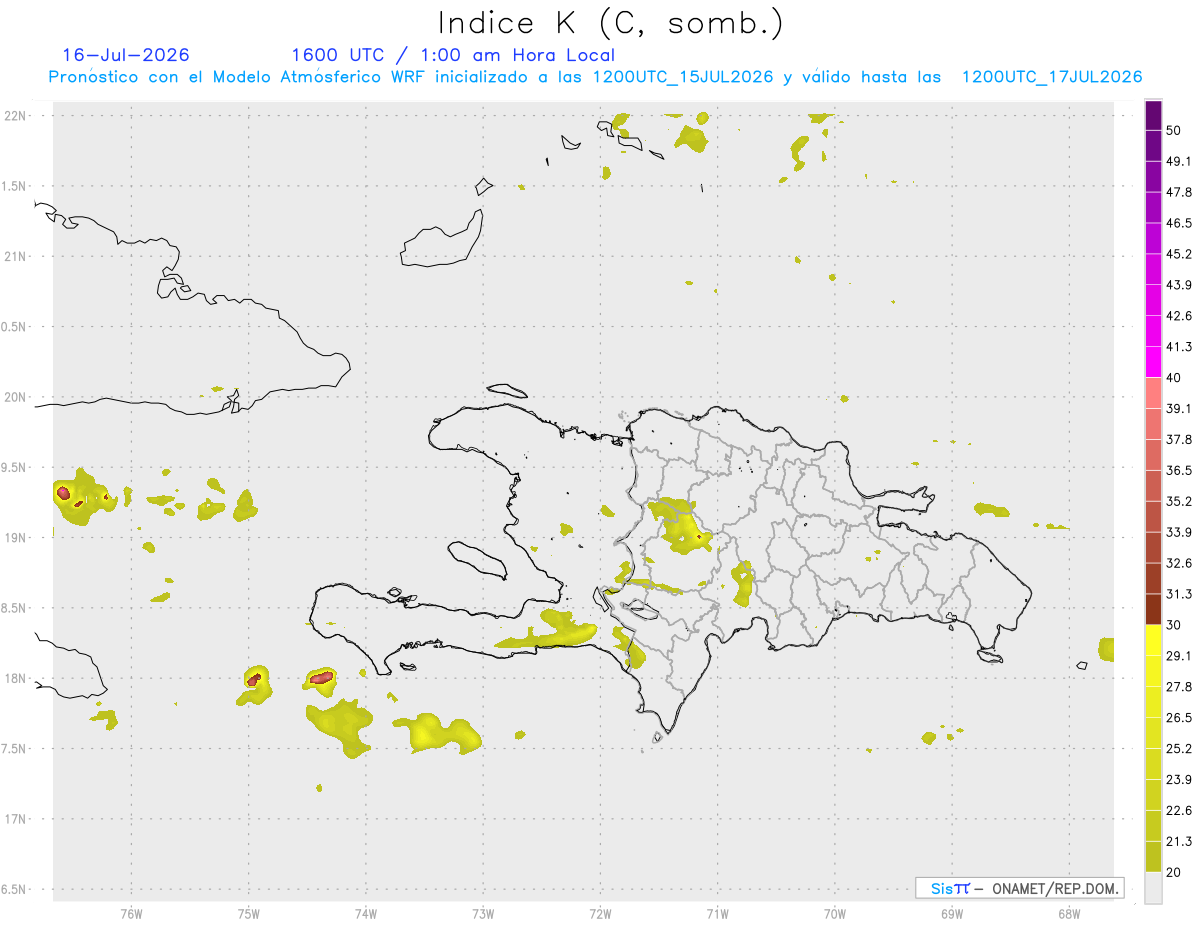The width and height of the screenshot is (1200, 927).
Task: Click the legend value '36.5'
Action: point(1179,470)
